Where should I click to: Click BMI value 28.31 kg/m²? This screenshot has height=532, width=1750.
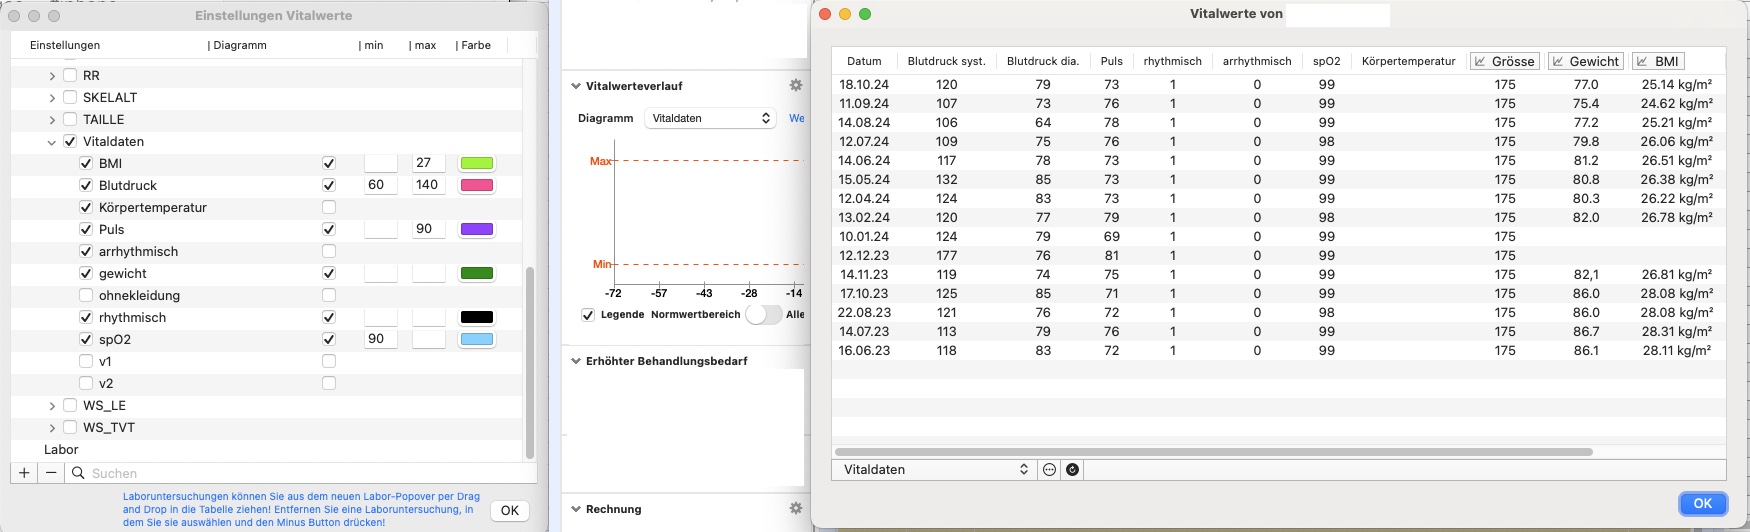1676,332
